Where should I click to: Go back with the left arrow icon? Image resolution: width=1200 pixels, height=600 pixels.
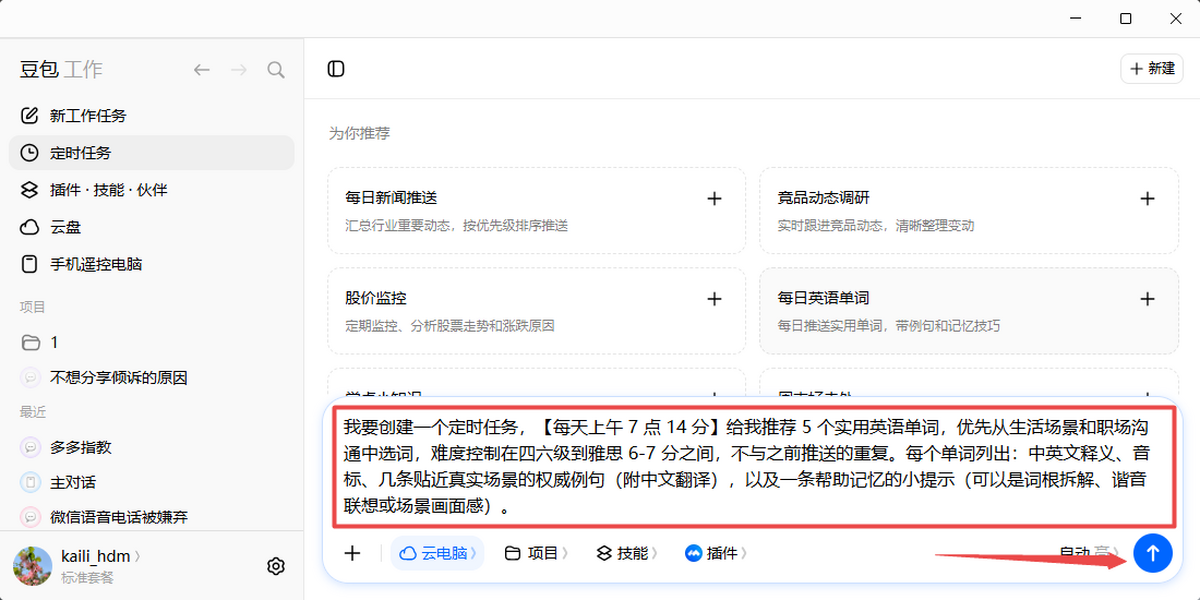[x=202, y=70]
